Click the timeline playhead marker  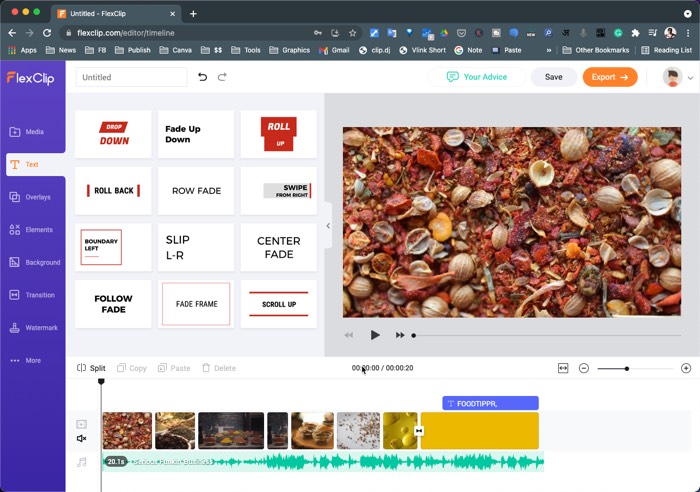coord(101,381)
